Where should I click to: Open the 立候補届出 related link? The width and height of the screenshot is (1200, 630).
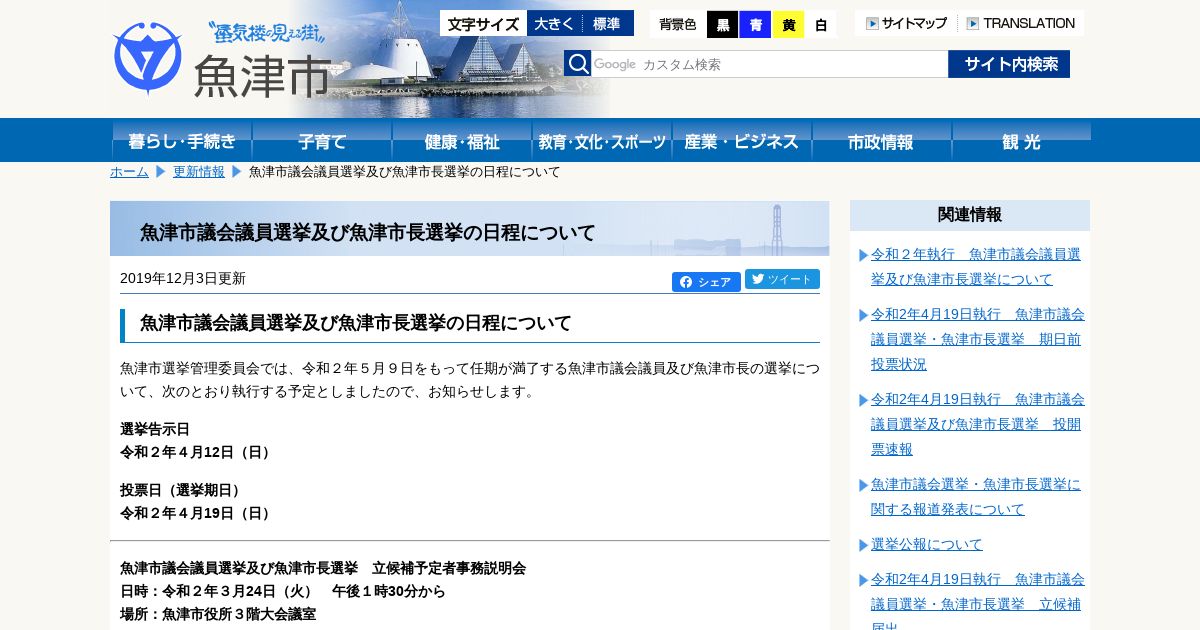pos(977,602)
